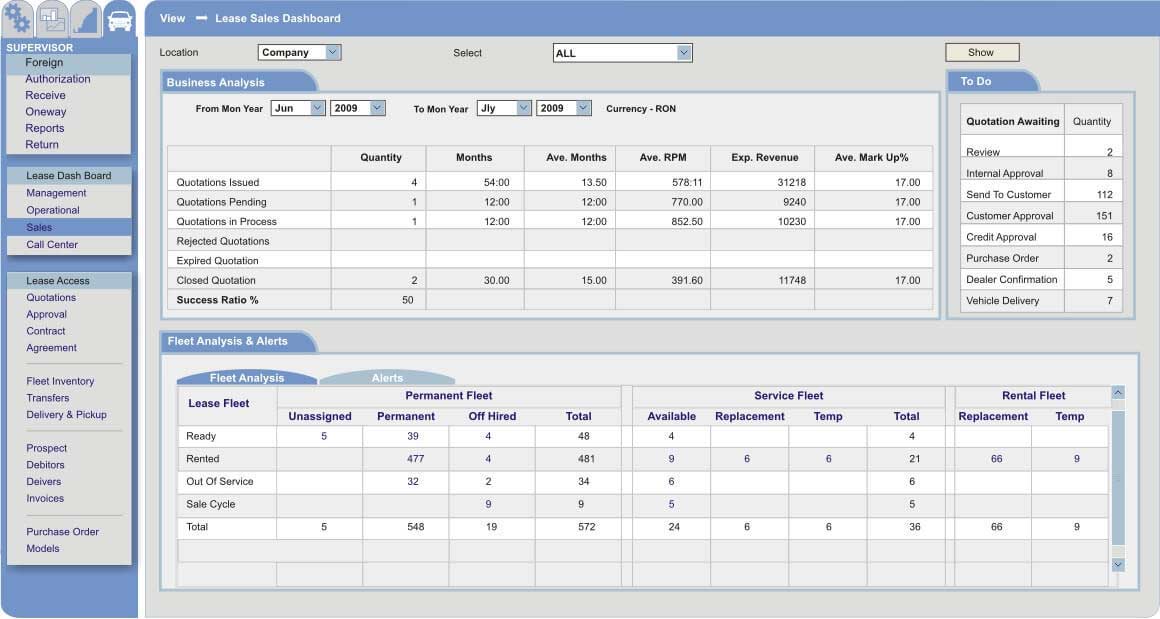Switch to the Alerts tab
The height and width of the screenshot is (619, 1160).
tap(388, 378)
